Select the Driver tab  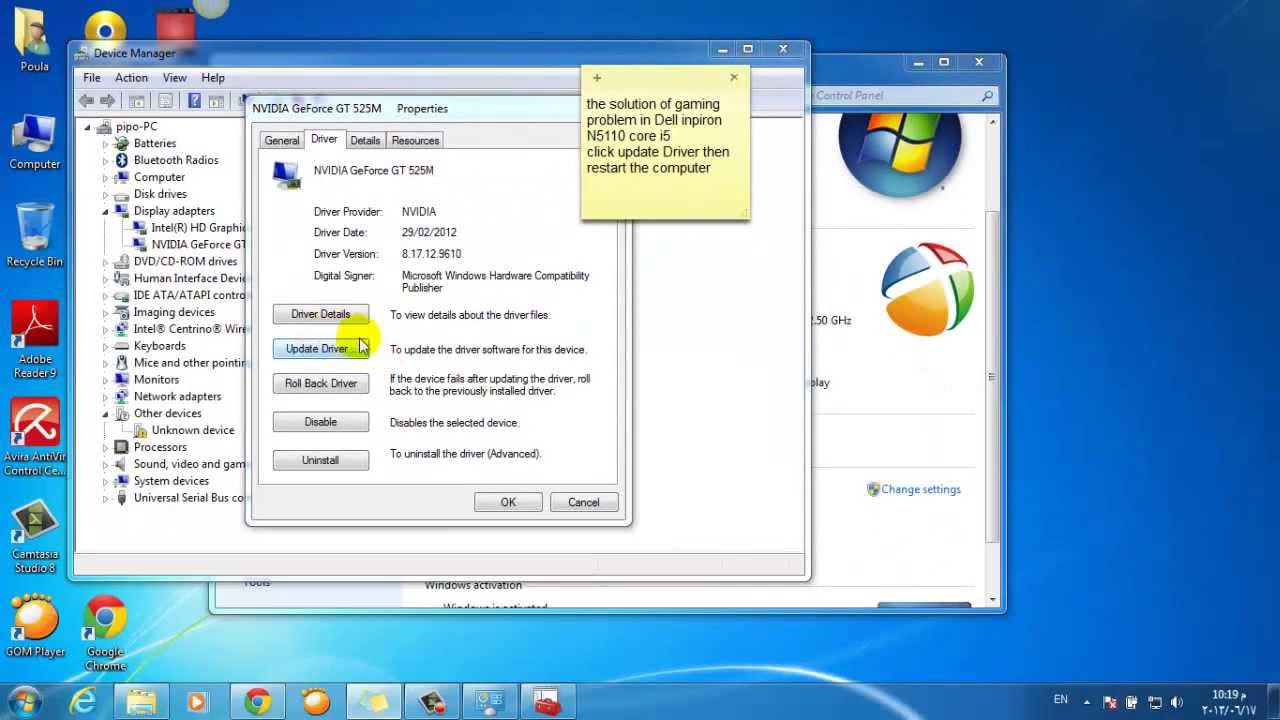[x=324, y=139]
